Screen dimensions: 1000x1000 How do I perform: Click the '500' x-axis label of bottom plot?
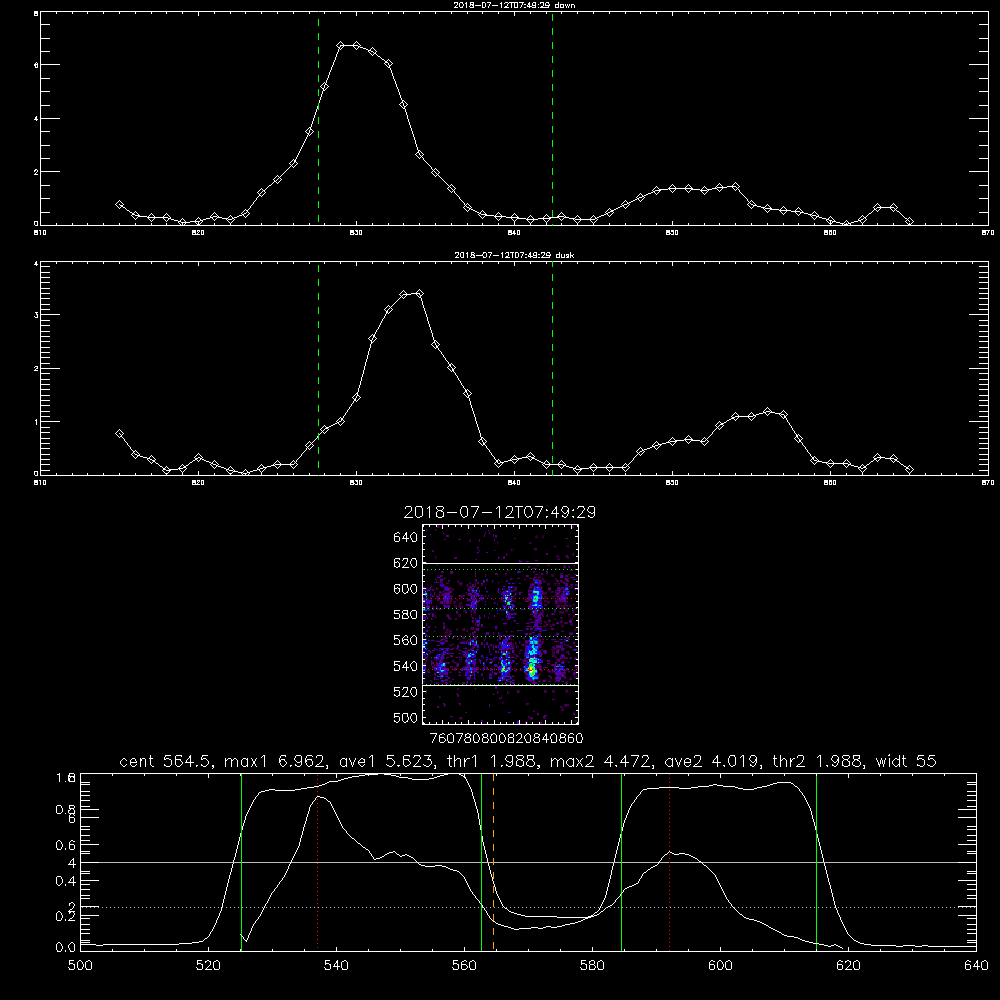tap(80, 966)
